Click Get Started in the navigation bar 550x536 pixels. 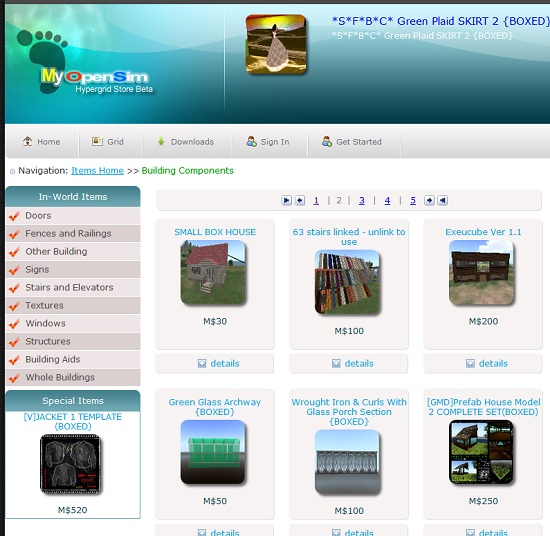click(352, 142)
